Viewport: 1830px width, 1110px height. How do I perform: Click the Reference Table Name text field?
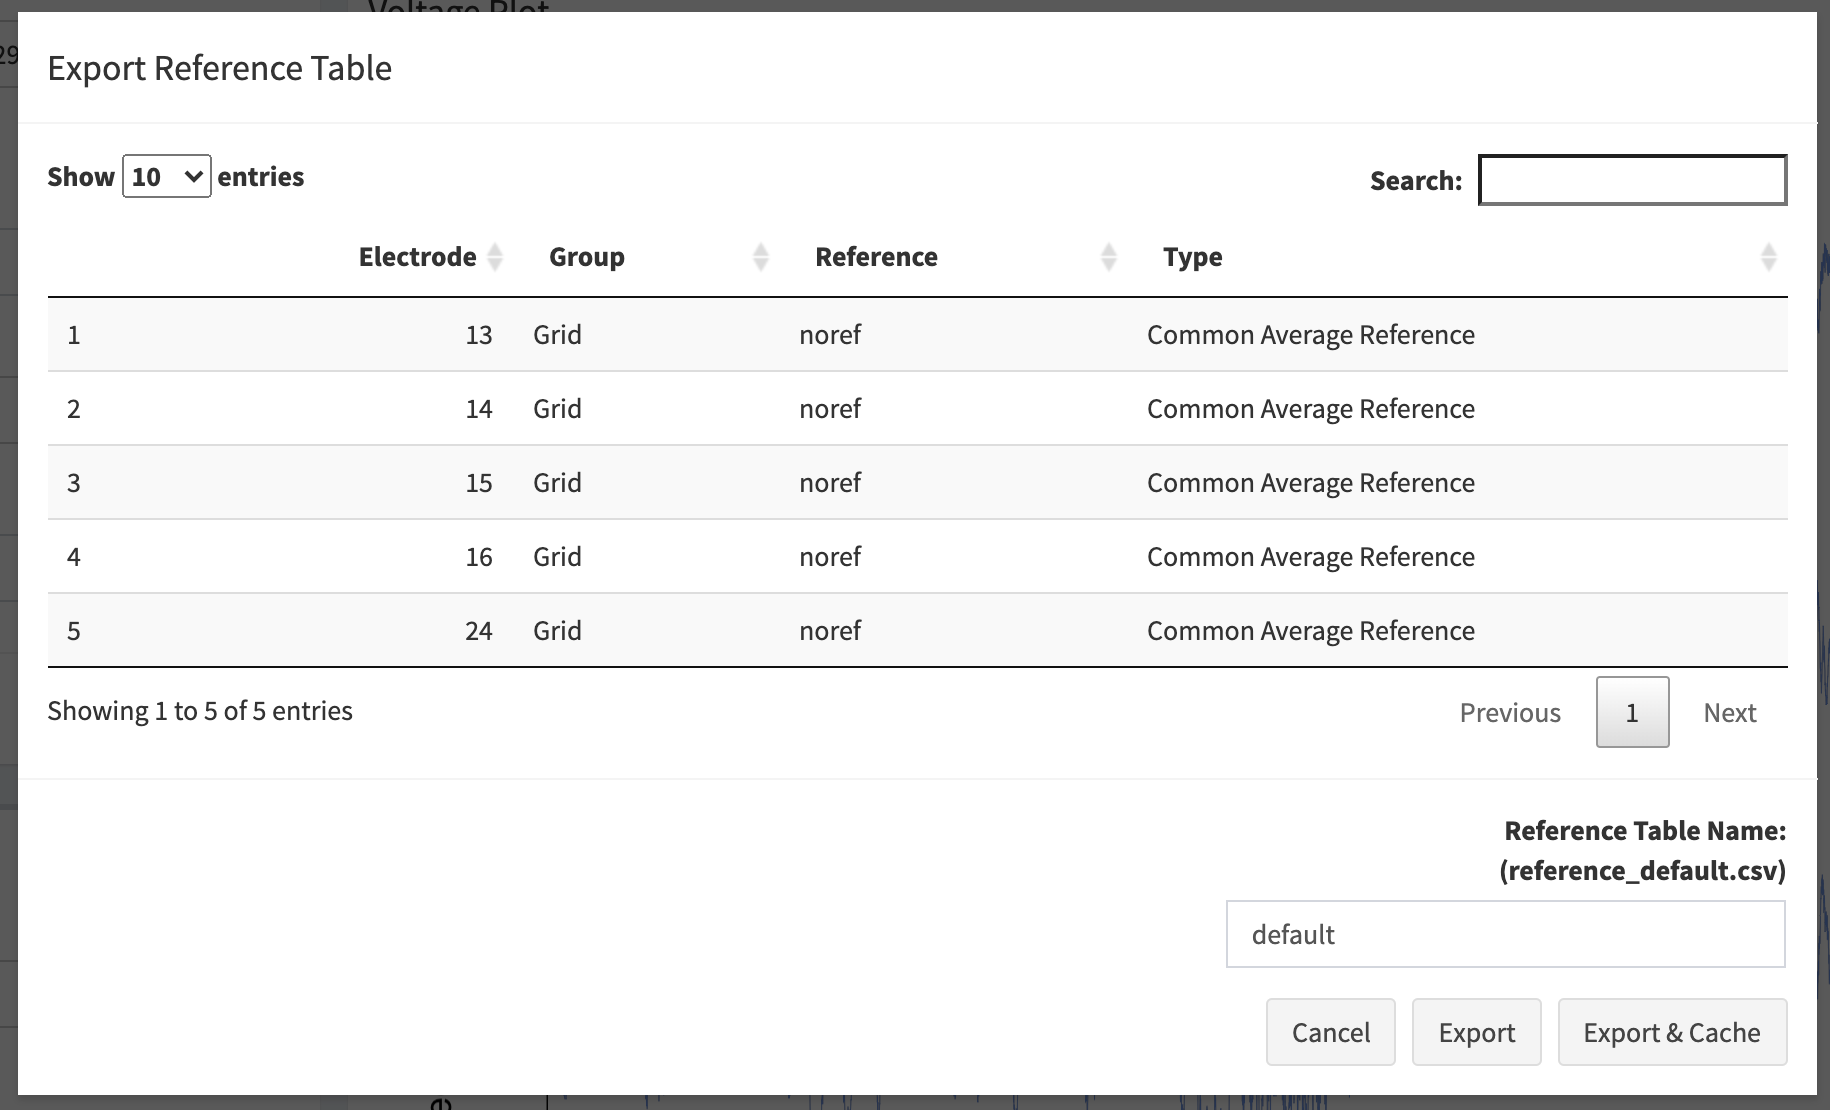pos(1505,934)
